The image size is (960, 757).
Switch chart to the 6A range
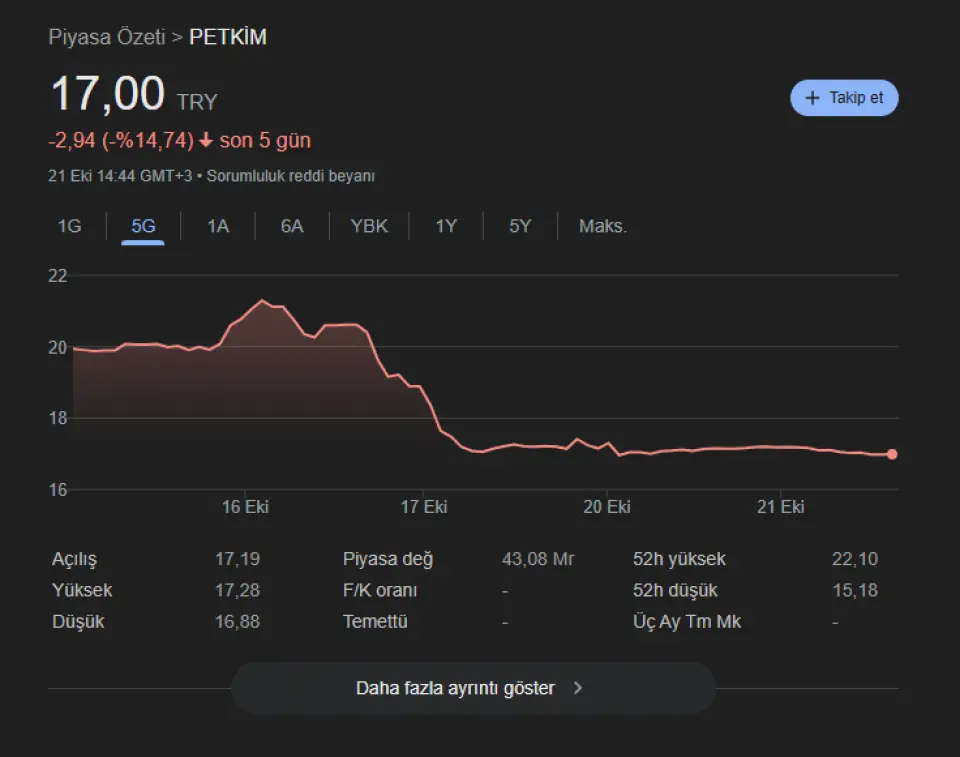[x=292, y=226]
